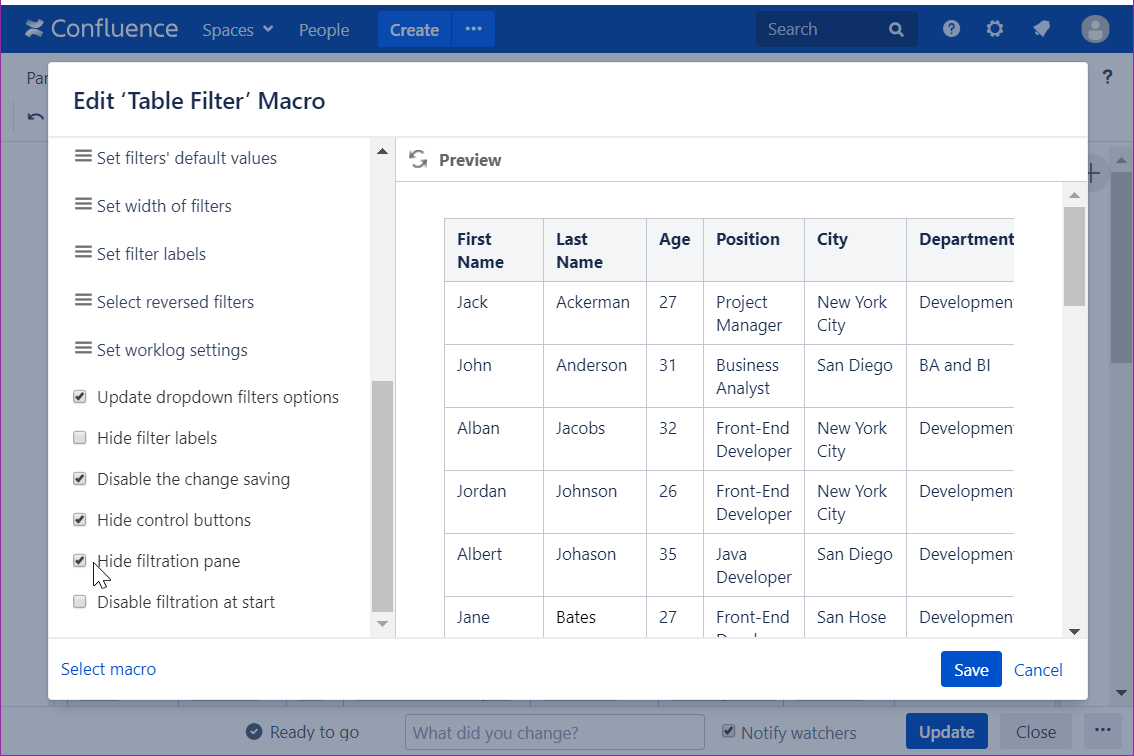Uncheck Hide filtration pane checkbox
The width and height of the screenshot is (1134, 756).
(80, 561)
